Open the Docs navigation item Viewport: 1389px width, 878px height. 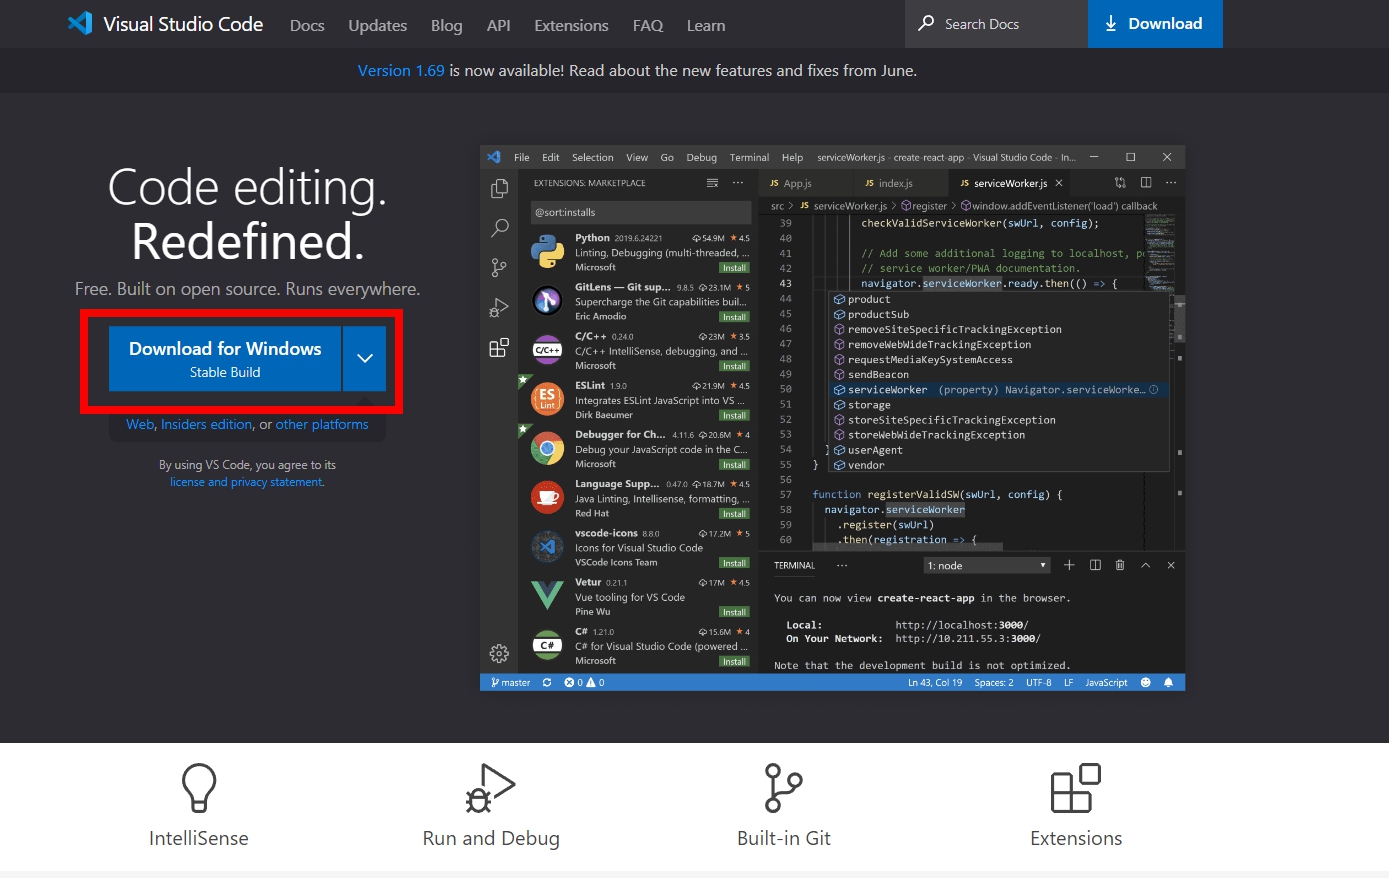coord(307,25)
